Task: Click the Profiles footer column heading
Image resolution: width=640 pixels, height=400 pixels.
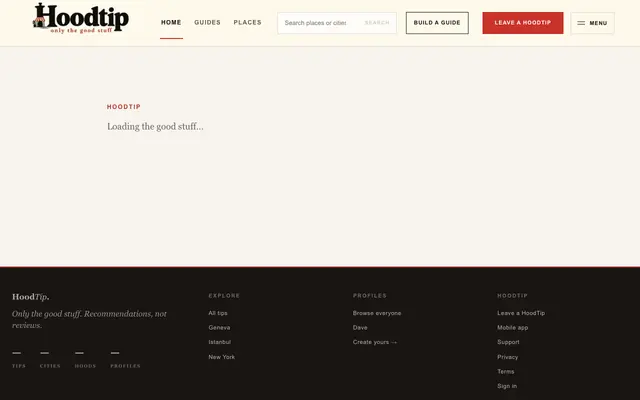Action: pyautogui.click(x=369, y=296)
